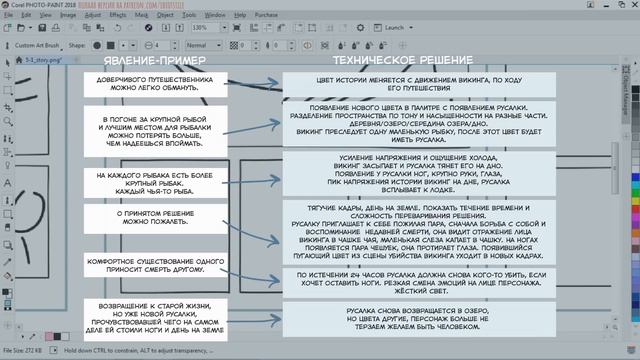Screen dimensions: 640x360
Task: Open the Launch application dropdown
Action: click(411, 28)
